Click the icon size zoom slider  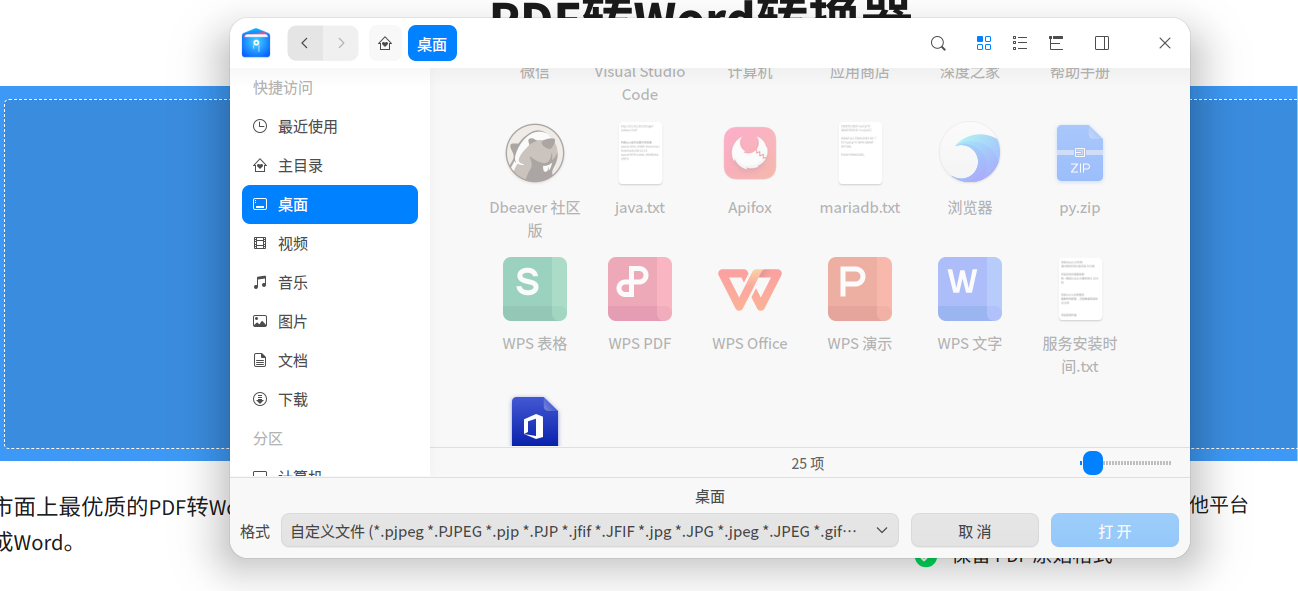[x=1126, y=463]
